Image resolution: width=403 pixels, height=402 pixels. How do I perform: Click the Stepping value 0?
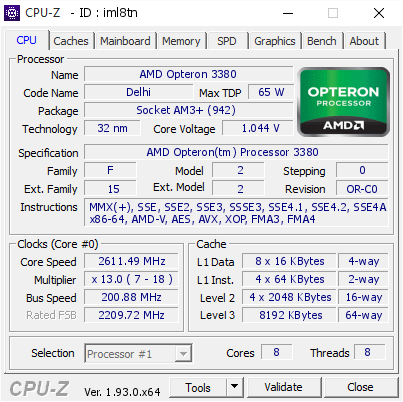tap(362, 170)
